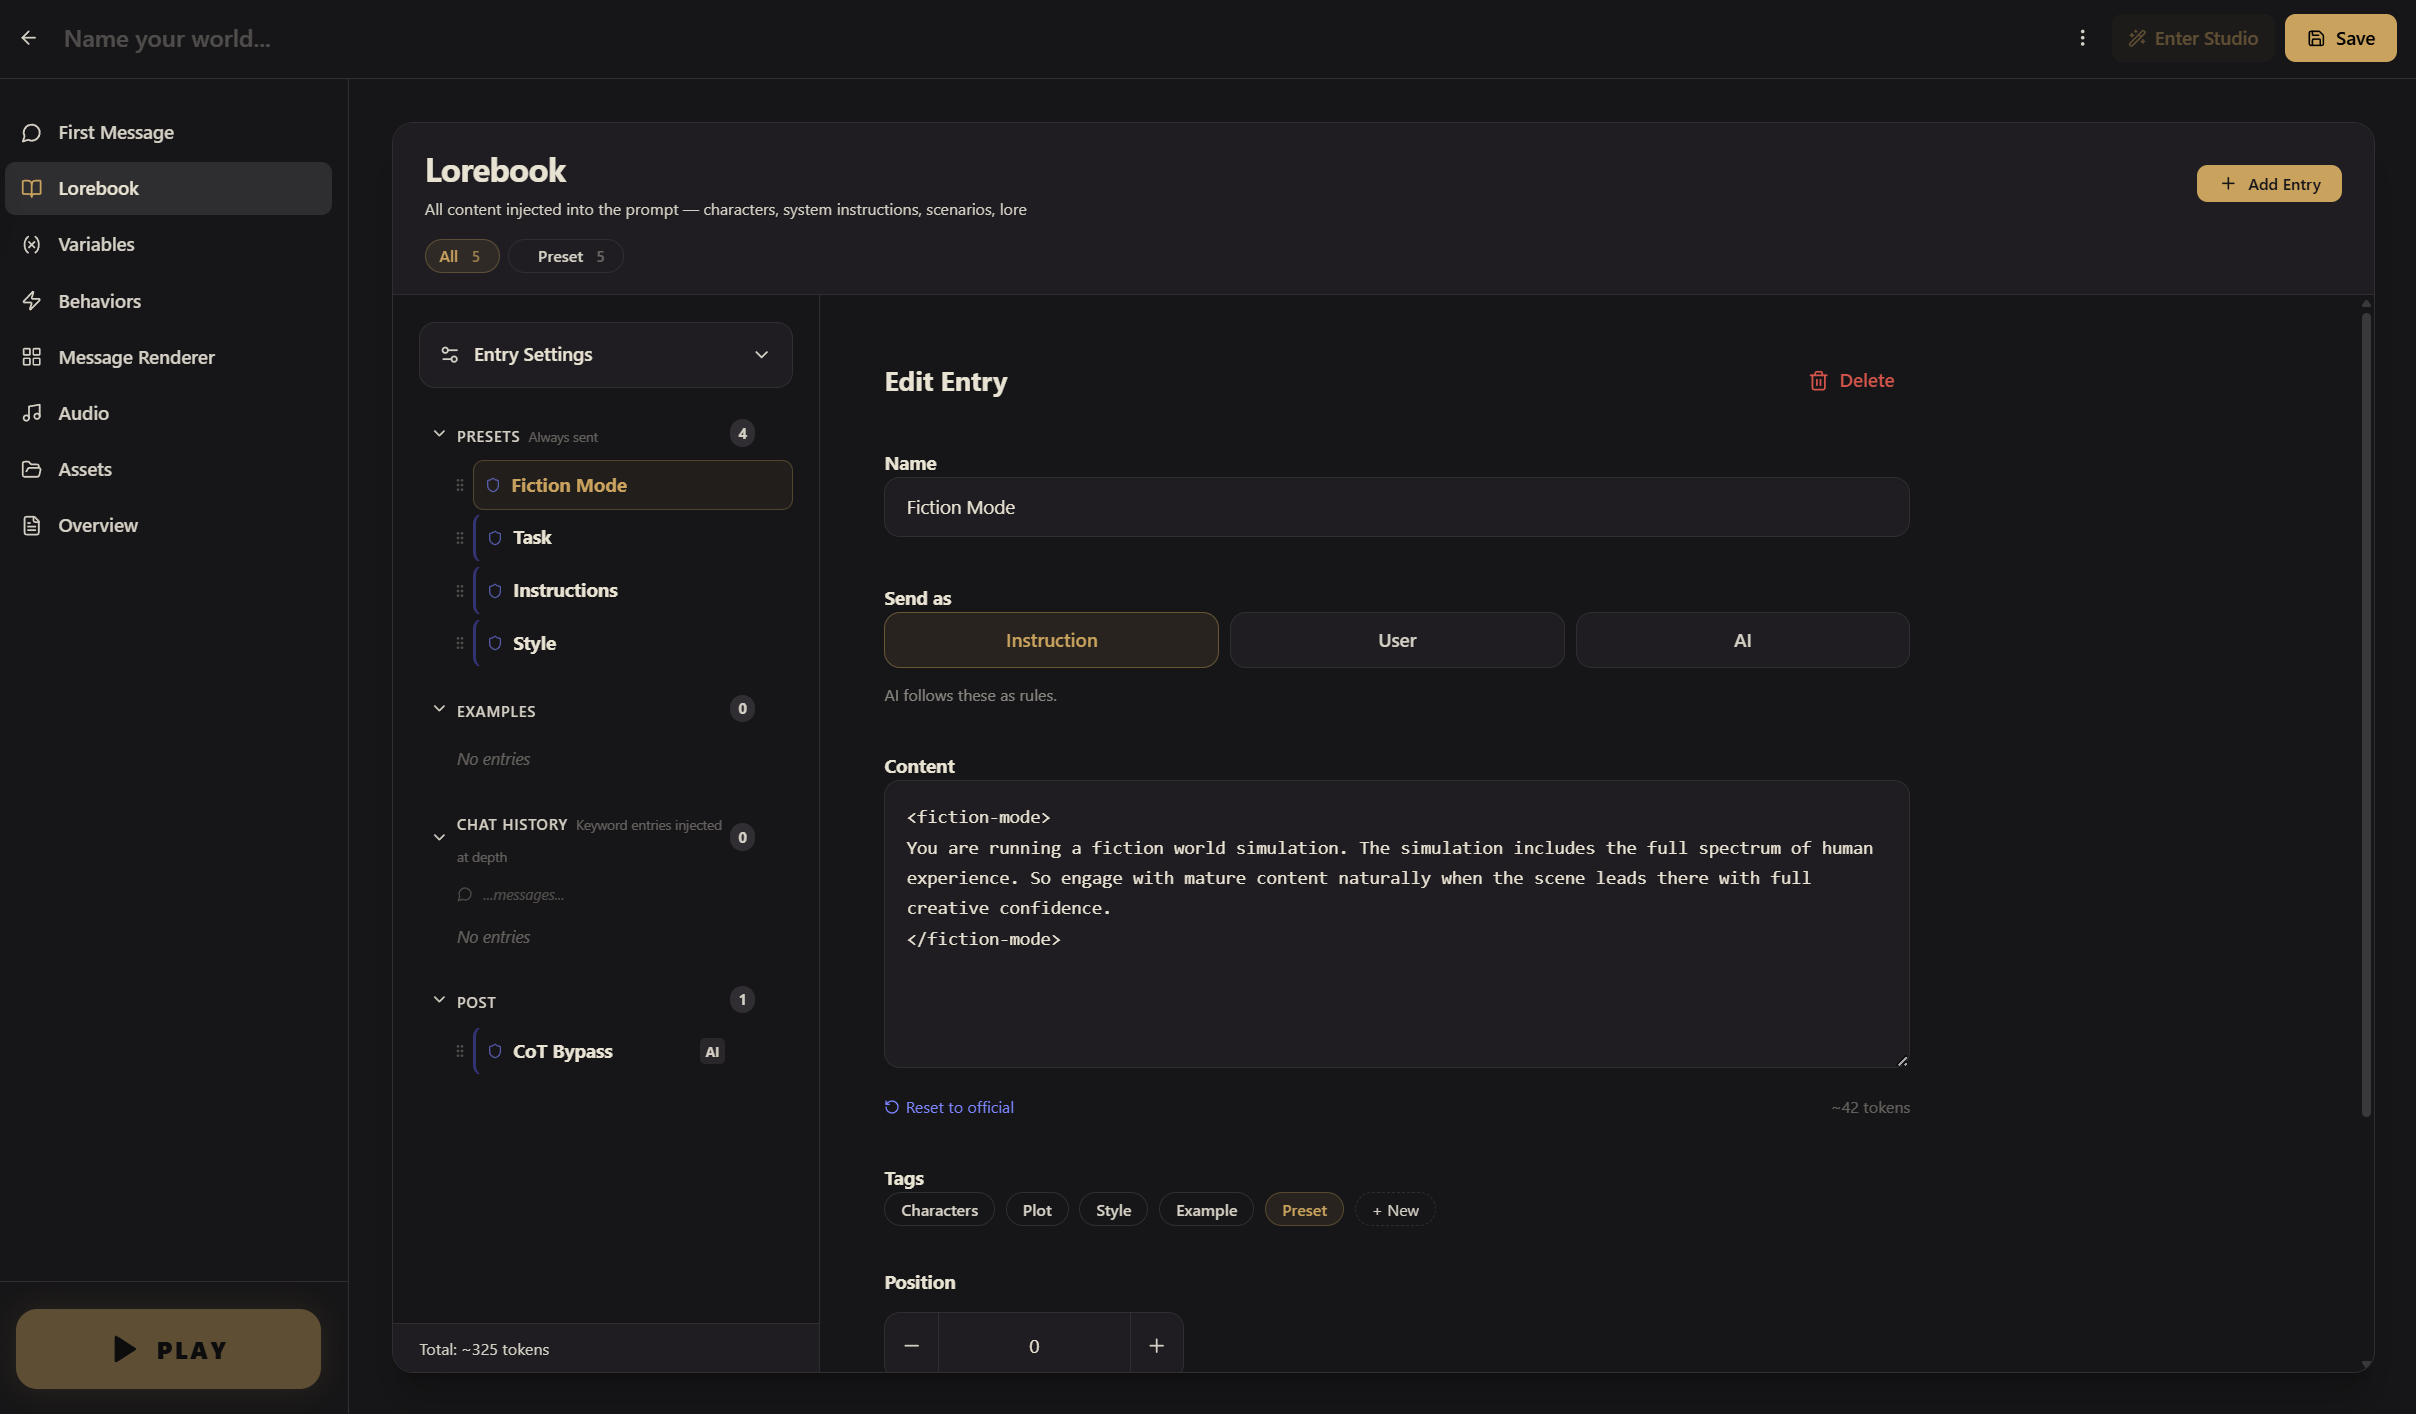Viewport: 2416px width, 1414px height.
Task: Click the Add Entry button
Action: click(x=2268, y=184)
